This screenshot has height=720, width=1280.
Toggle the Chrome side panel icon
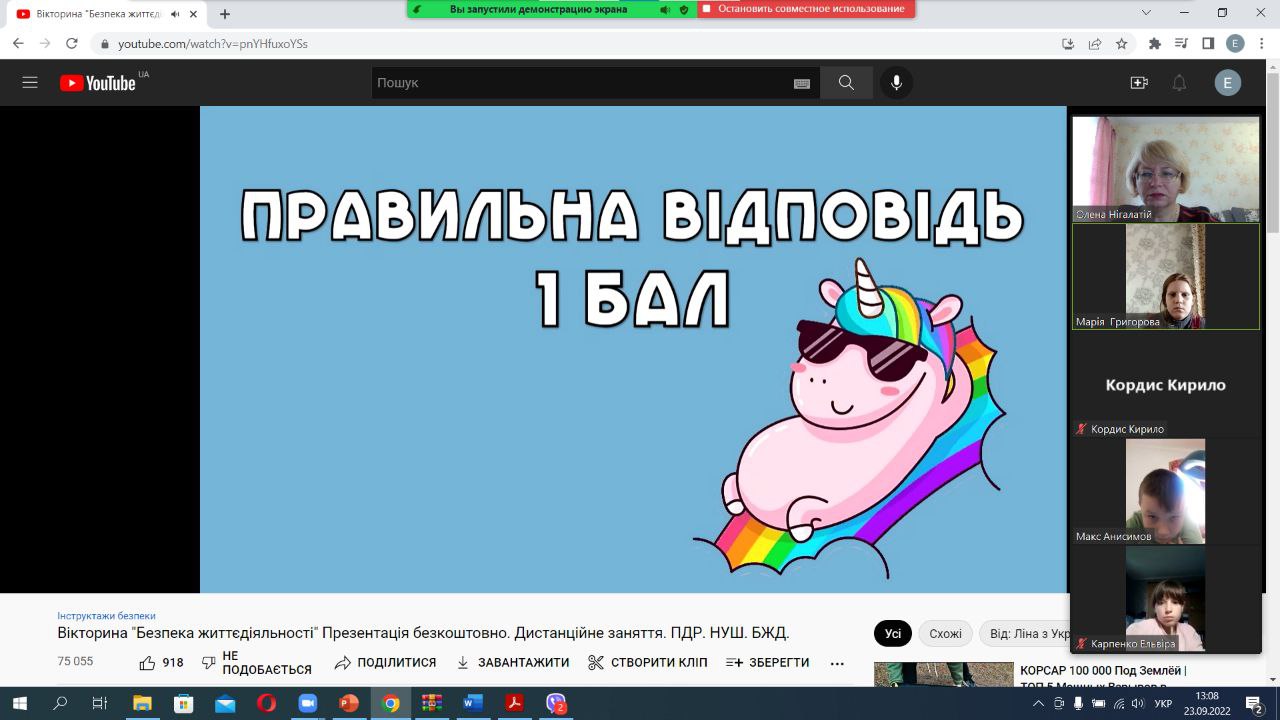1208,44
